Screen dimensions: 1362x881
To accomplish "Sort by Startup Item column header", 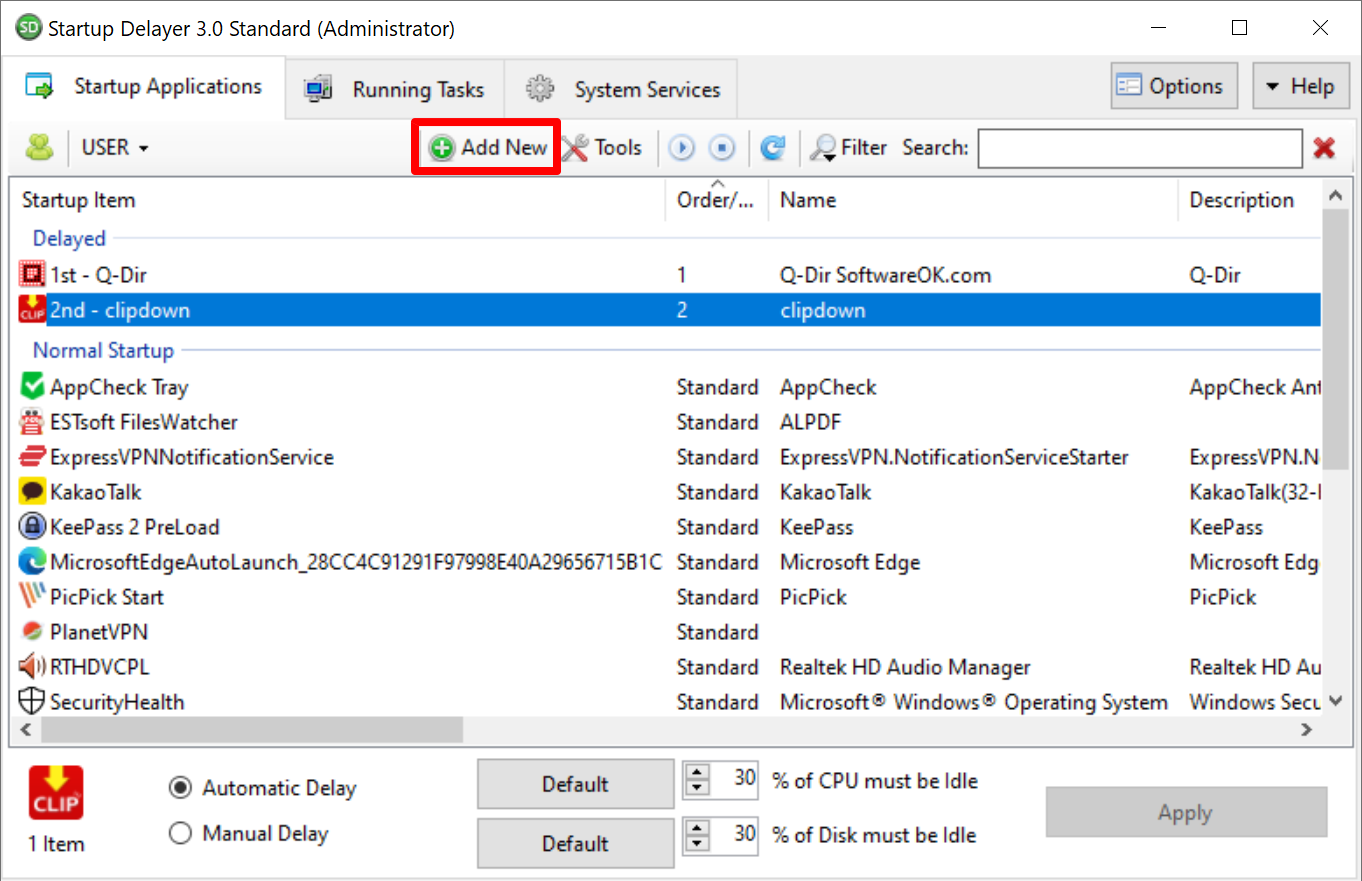I will (x=338, y=200).
